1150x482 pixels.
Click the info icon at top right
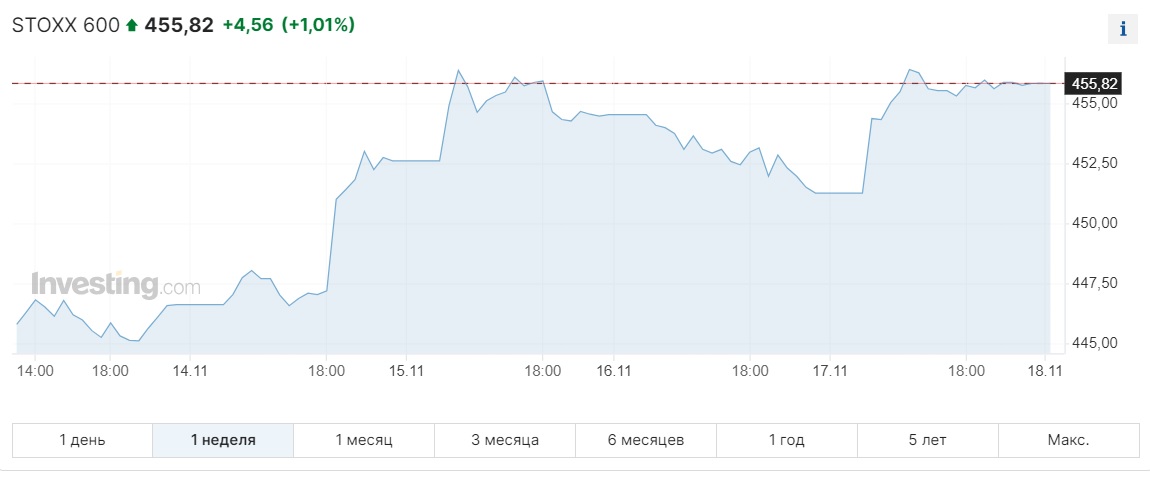tap(1123, 29)
